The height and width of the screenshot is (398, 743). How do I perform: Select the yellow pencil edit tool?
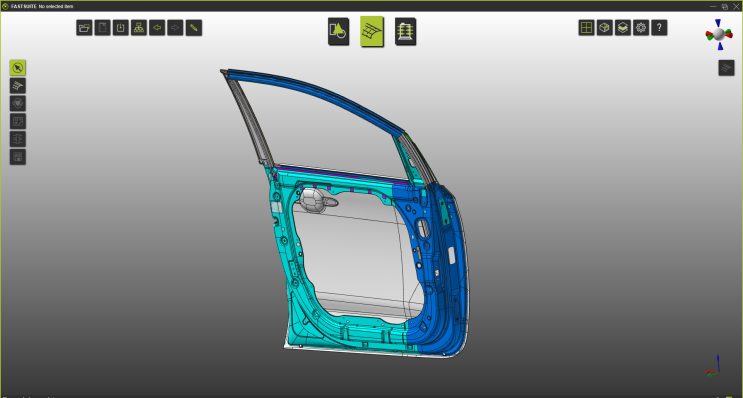pos(194,28)
